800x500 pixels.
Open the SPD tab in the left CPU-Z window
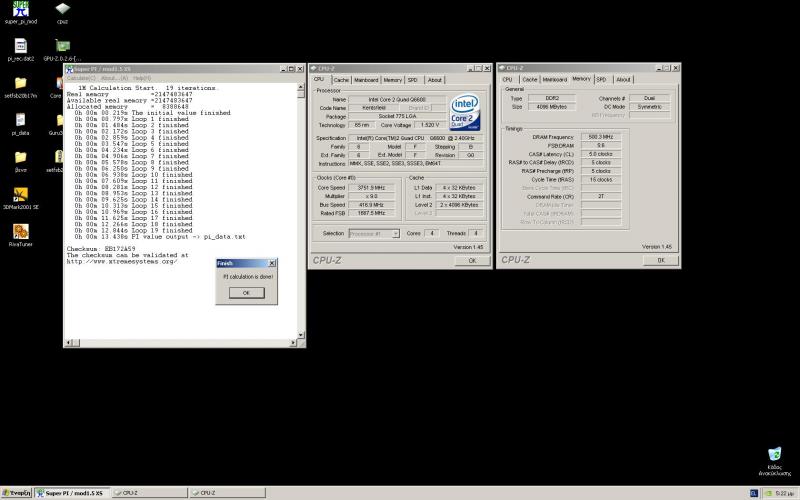[413, 80]
